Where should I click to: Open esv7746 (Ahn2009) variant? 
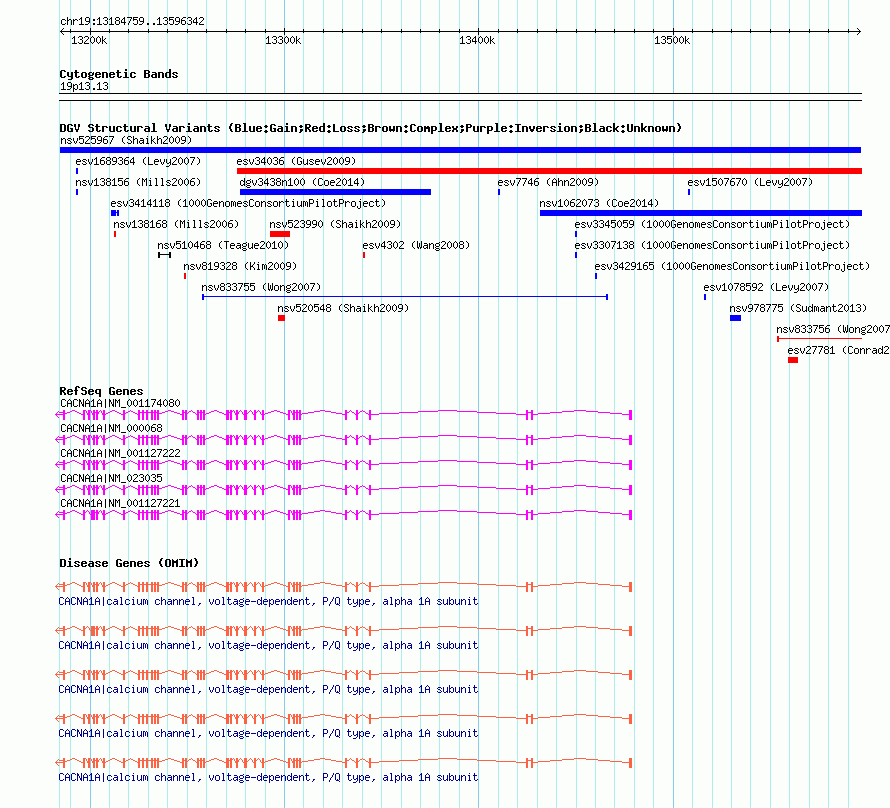pos(548,182)
